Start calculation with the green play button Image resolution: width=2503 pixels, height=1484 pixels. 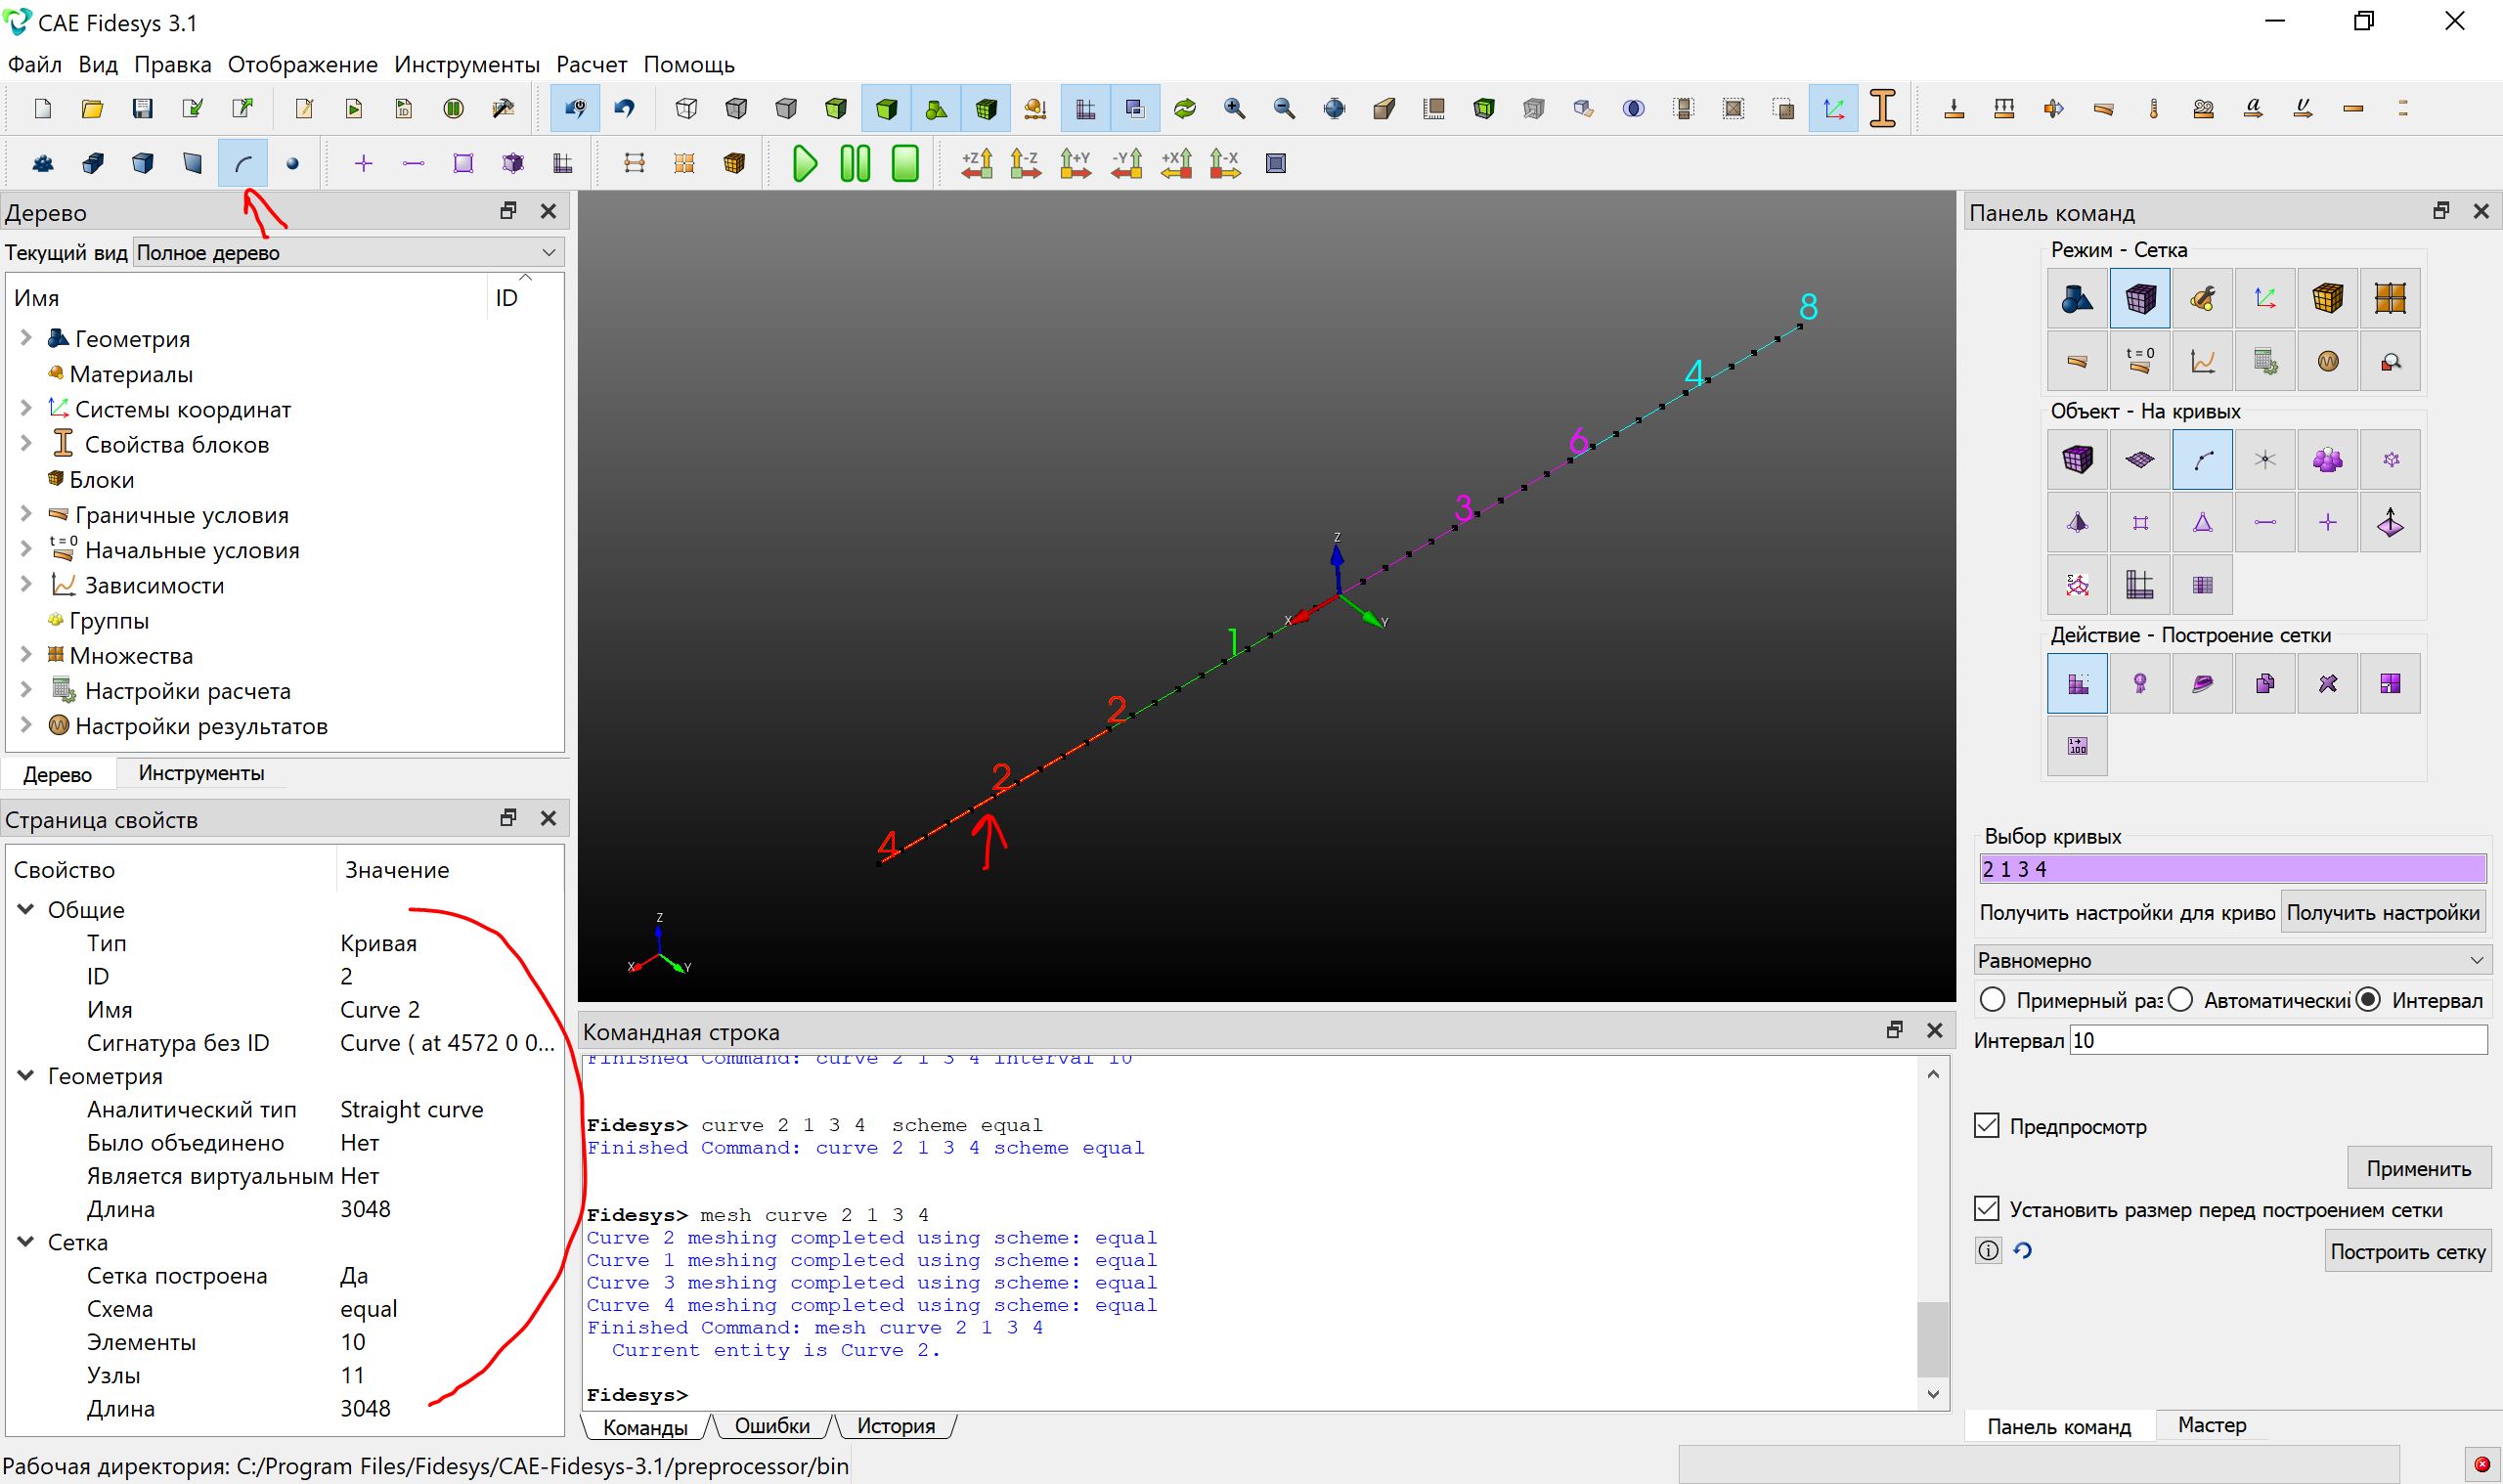point(804,163)
